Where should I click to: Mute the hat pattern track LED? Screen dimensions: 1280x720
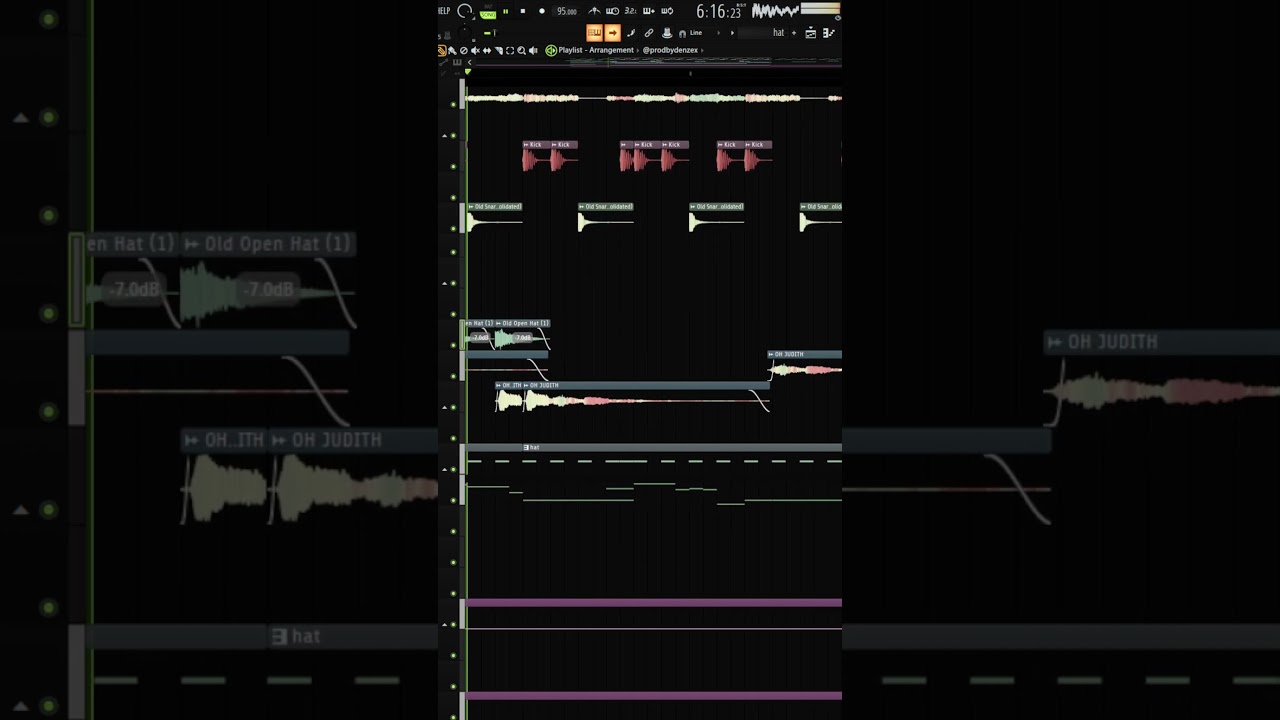[x=453, y=469]
